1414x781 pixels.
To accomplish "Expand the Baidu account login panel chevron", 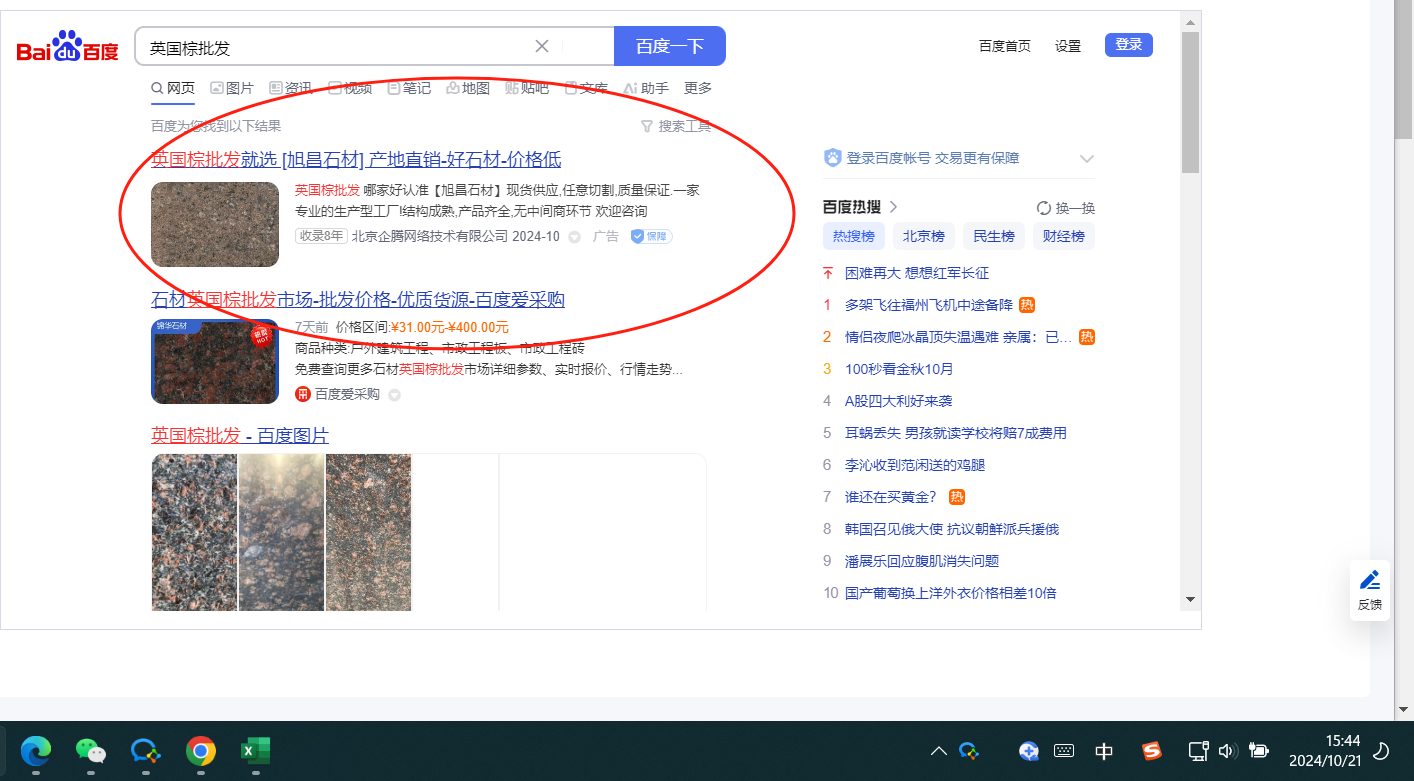I will pyautogui.click(x=1087, y=158).
